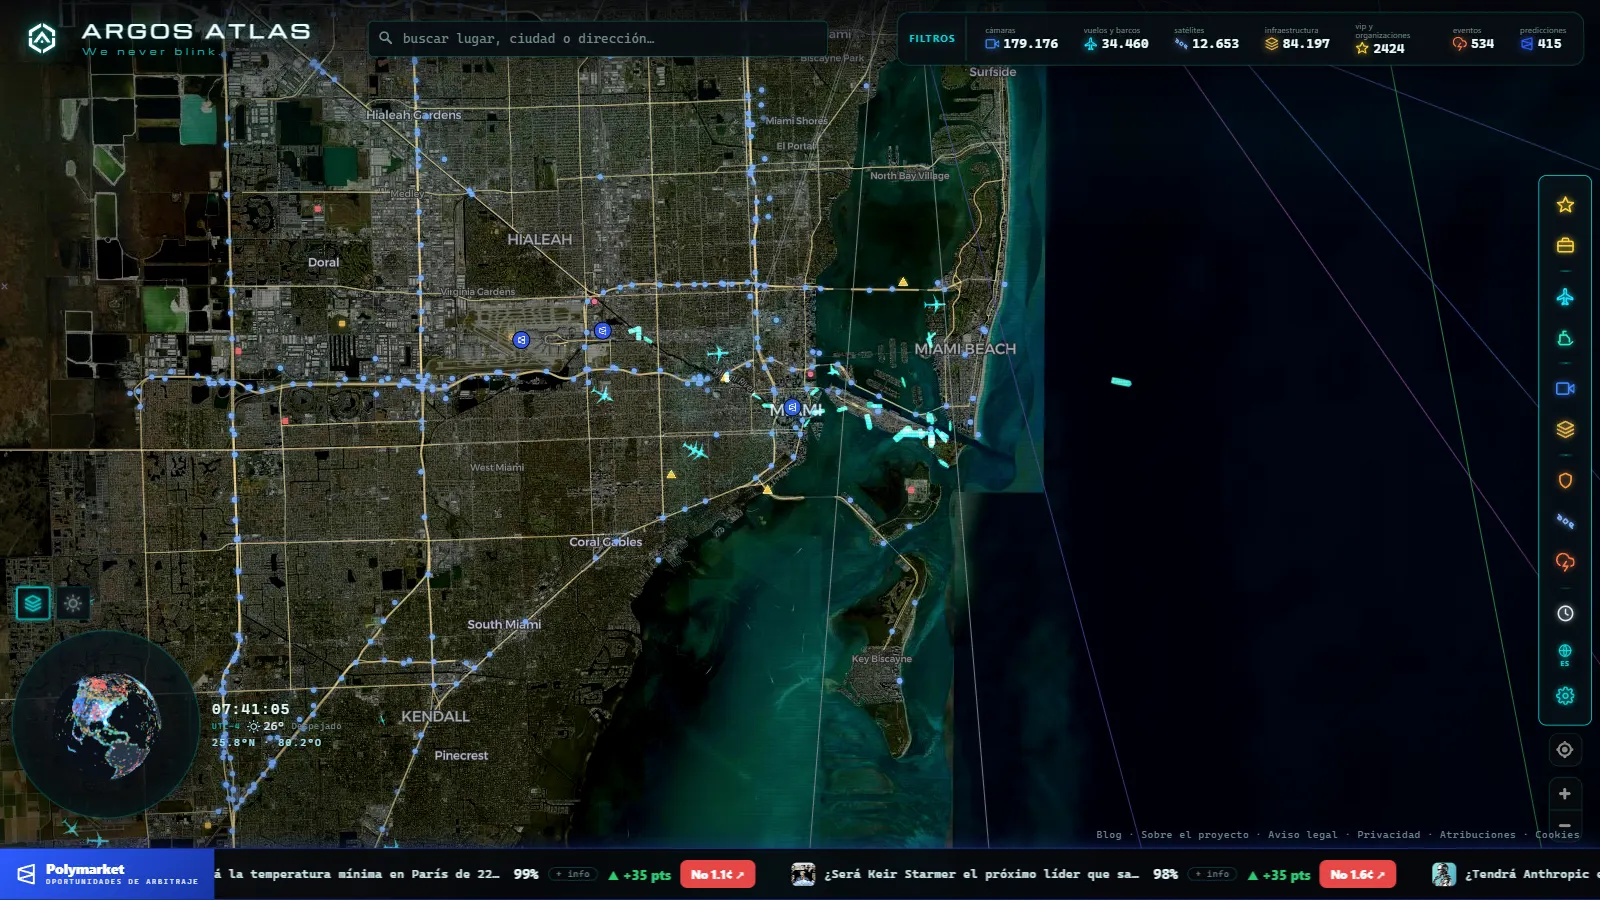Image resolution: width=1600 pixels, height=900 pixels.
Task: Click info badge next to 98% prediction
Action: 1212,874
